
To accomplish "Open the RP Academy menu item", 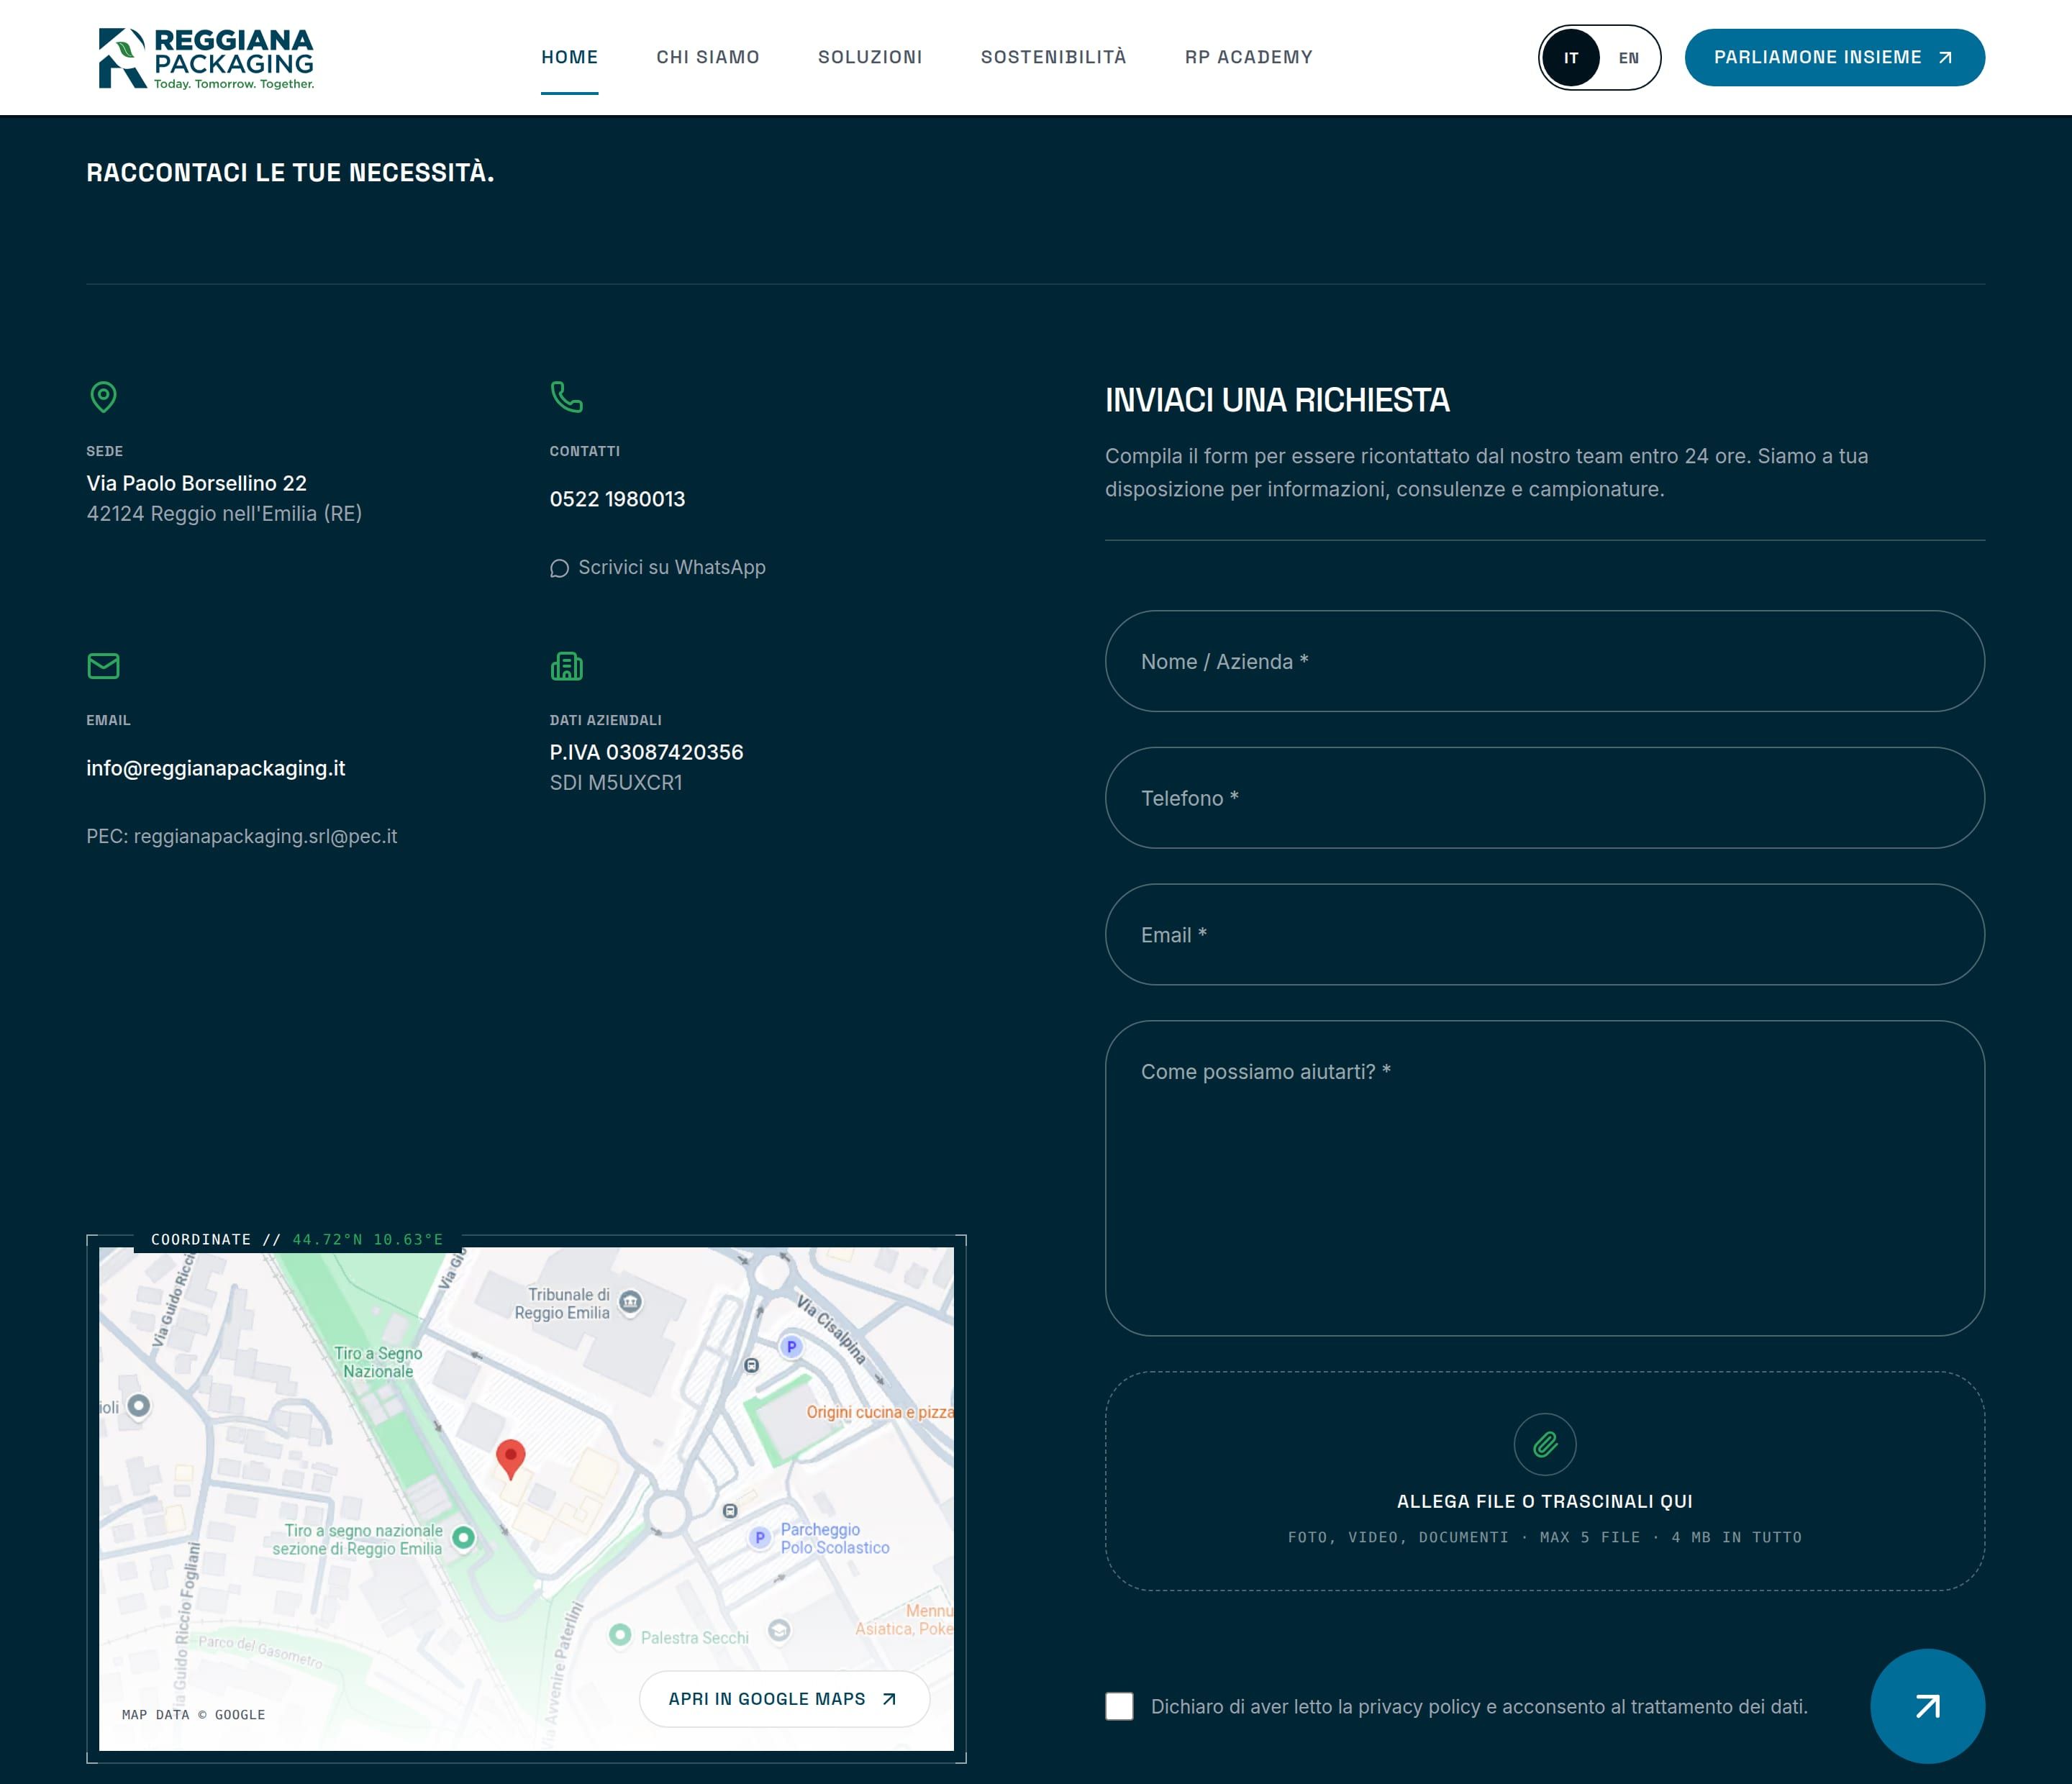I will pos(1248,57).
